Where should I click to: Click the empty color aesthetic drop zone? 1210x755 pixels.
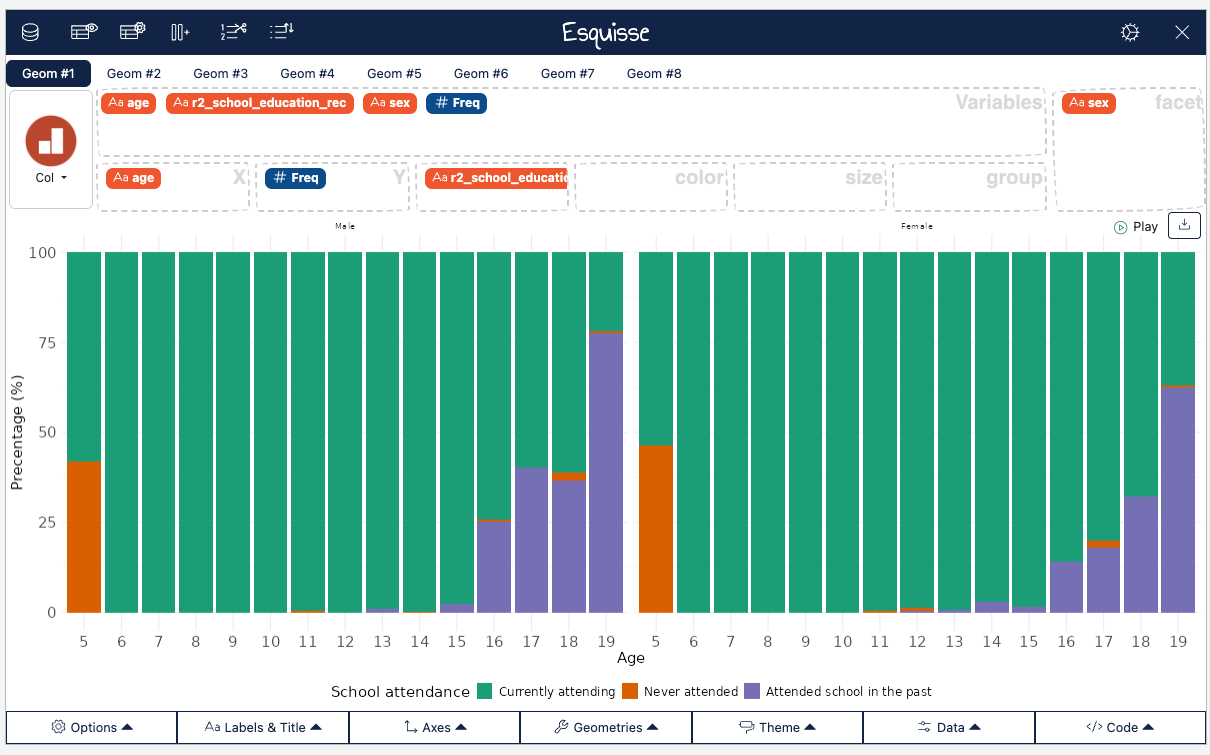(x=651, y=186)
